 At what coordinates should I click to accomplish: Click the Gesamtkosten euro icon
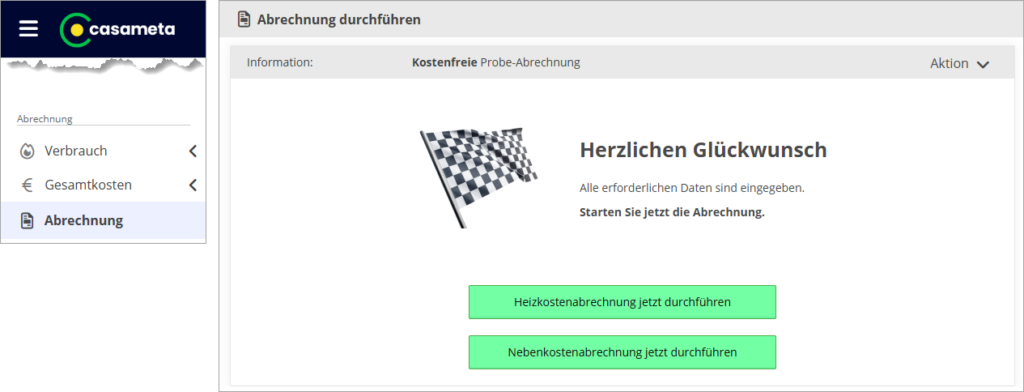point(27,185)
